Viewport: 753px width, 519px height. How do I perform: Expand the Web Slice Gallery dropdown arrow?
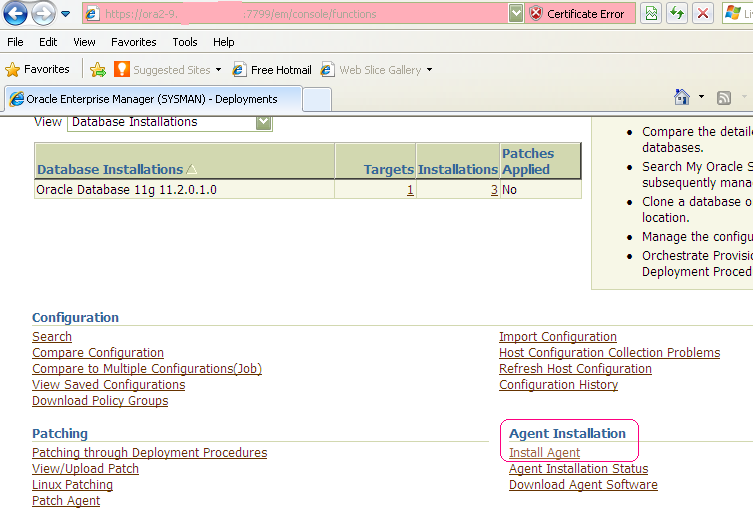click(x=429, y=70)
